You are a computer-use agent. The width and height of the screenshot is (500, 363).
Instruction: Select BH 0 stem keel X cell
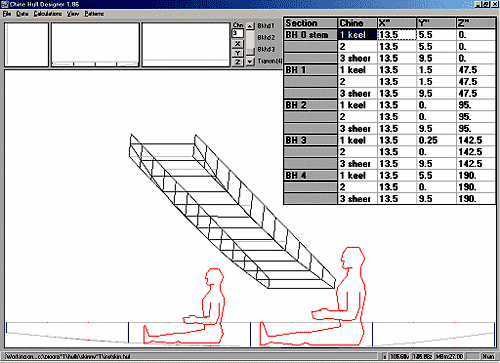point(397,35)
